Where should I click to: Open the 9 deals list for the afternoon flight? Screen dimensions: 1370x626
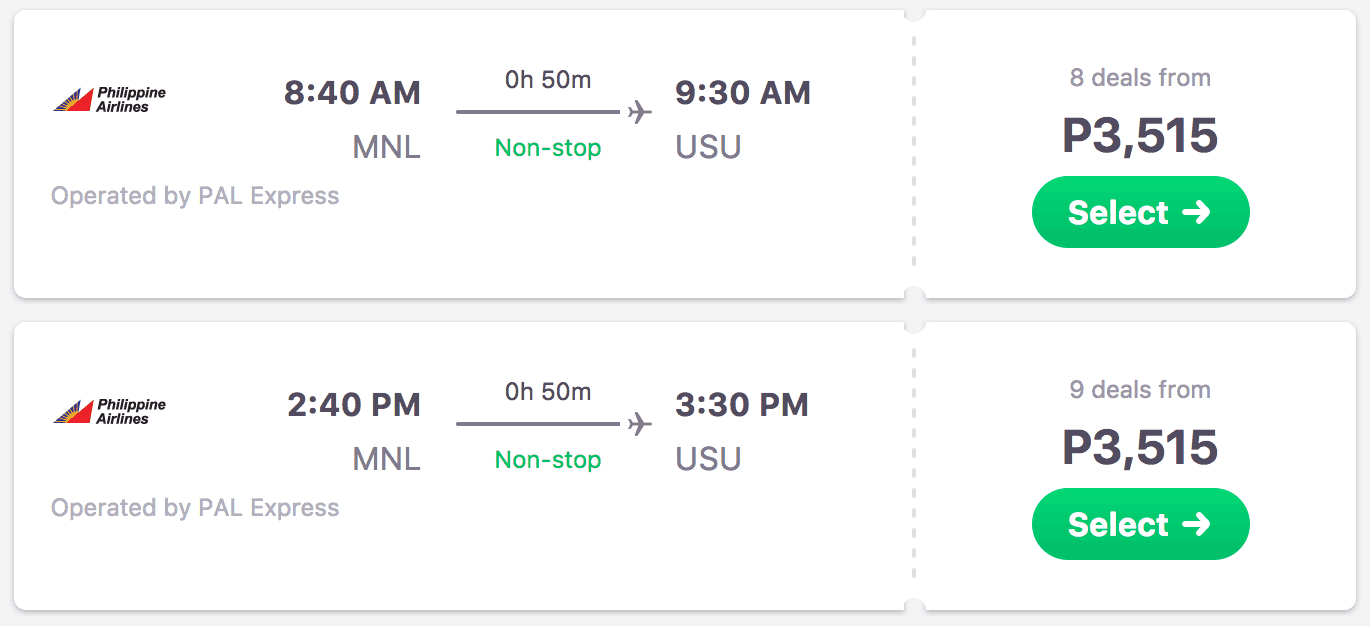point(1140,389)
